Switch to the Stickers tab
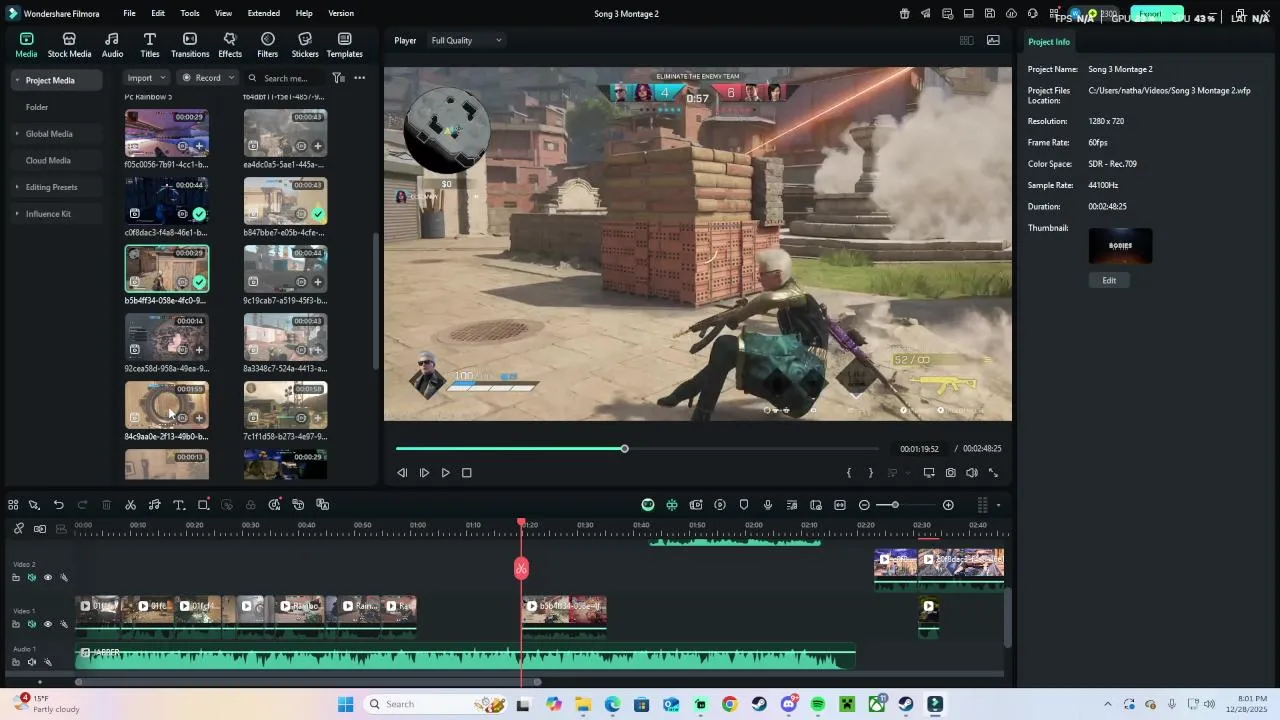Viewport: 1280px width, 720px height. [305, 46]
